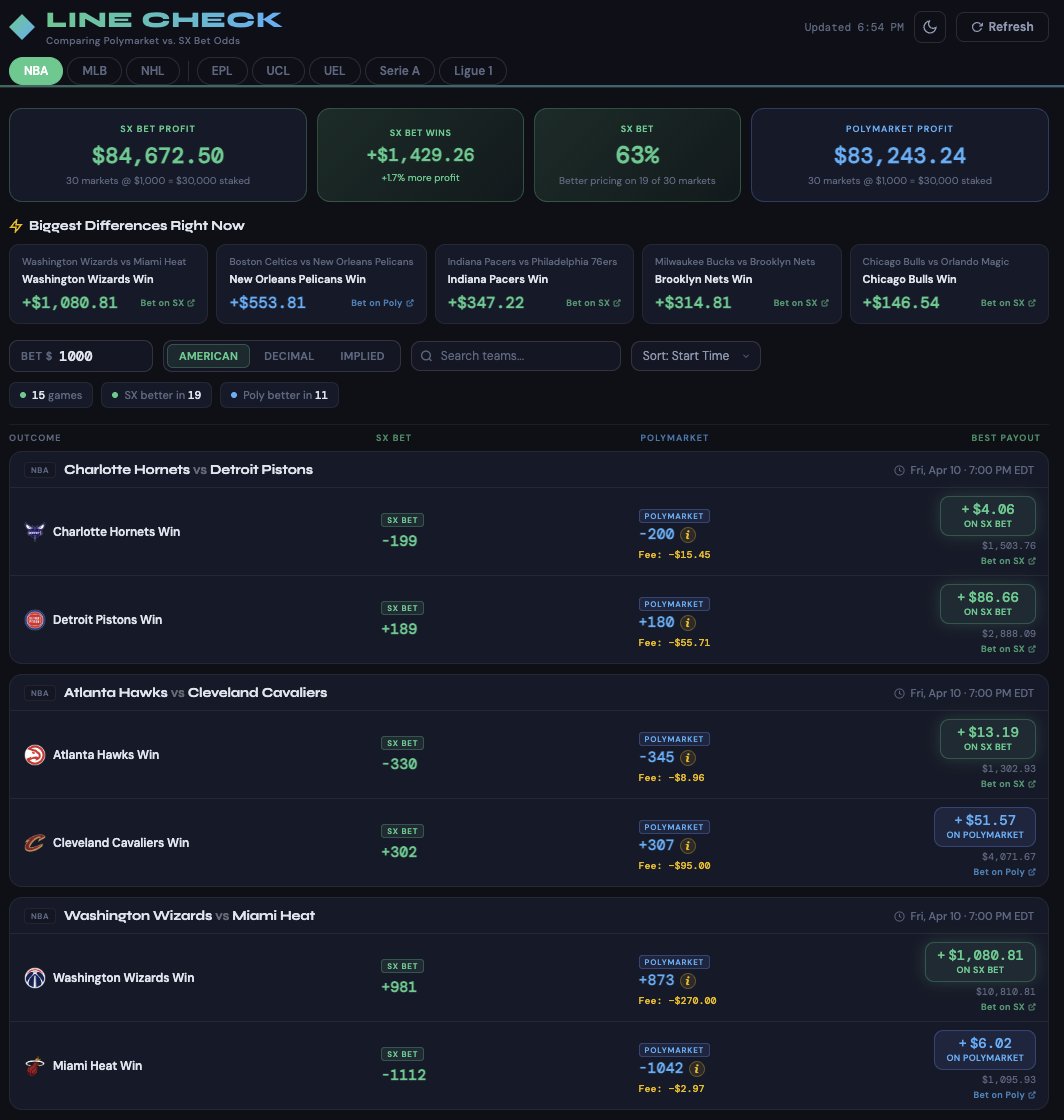Open fee info icon for Wizards +873
This screenshot has width=1064, height=1120.
click(688, 980)
